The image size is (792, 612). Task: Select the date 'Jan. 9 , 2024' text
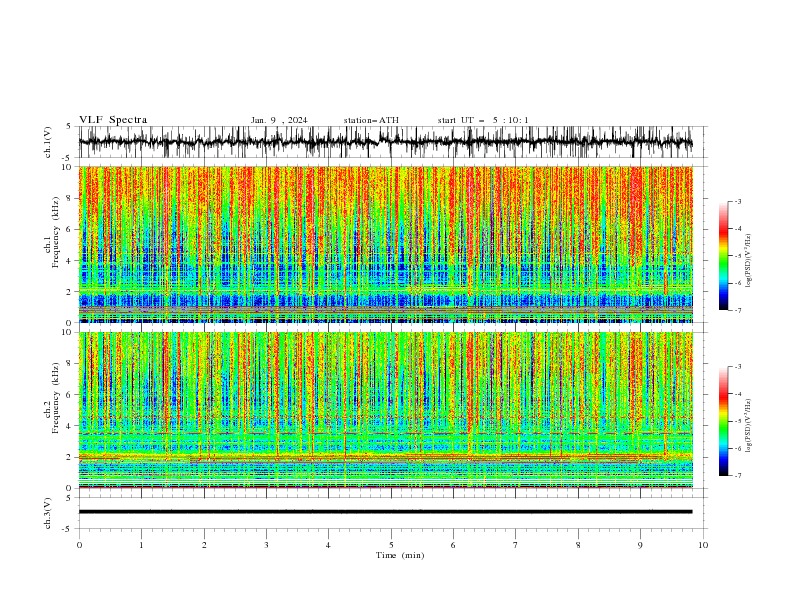pos(279,120)
